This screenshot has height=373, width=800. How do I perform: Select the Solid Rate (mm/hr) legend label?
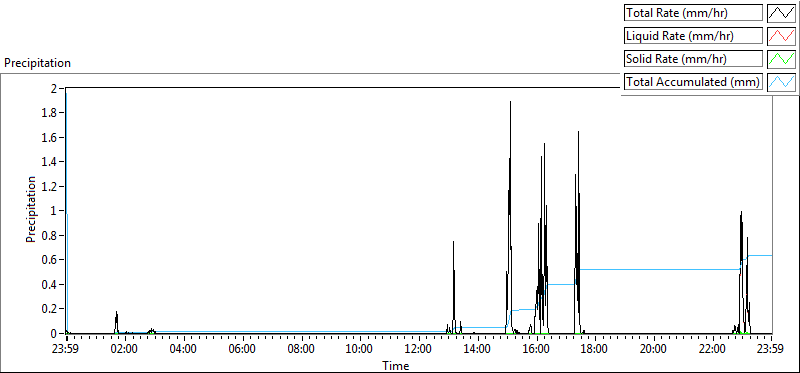point(693,59)
